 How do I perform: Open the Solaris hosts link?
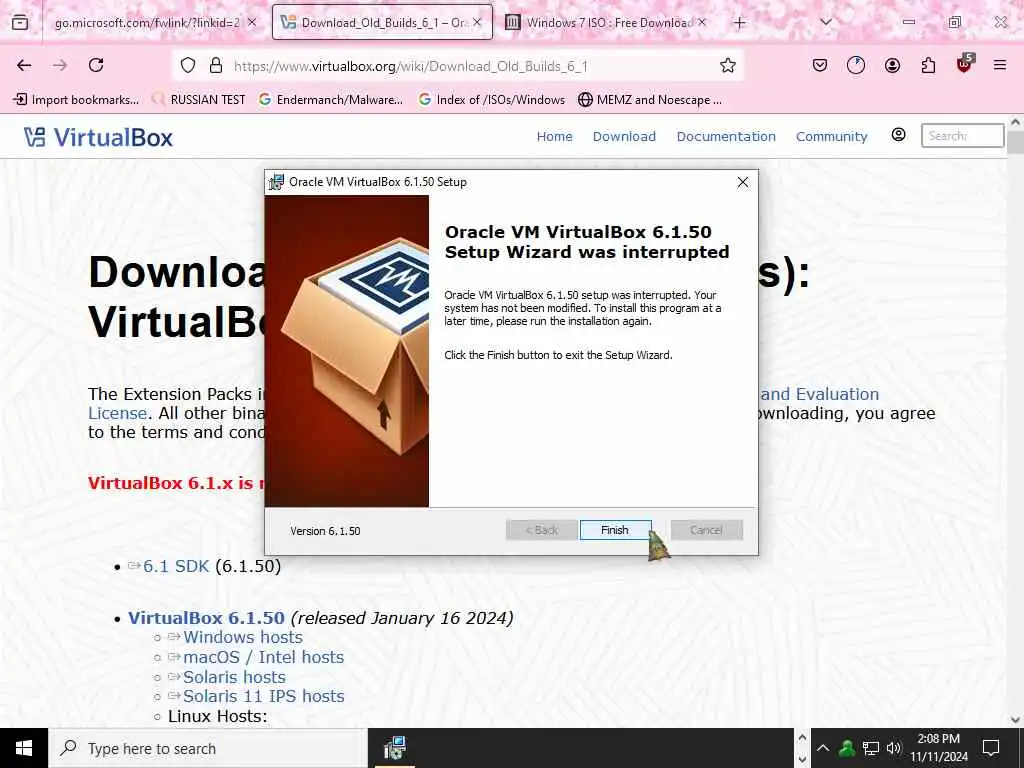tap(234, 677)
